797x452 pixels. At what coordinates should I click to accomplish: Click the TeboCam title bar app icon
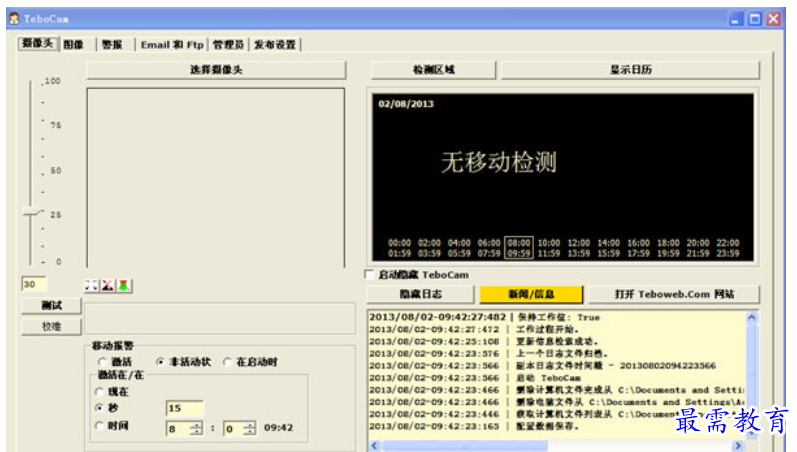click(14, 19)
